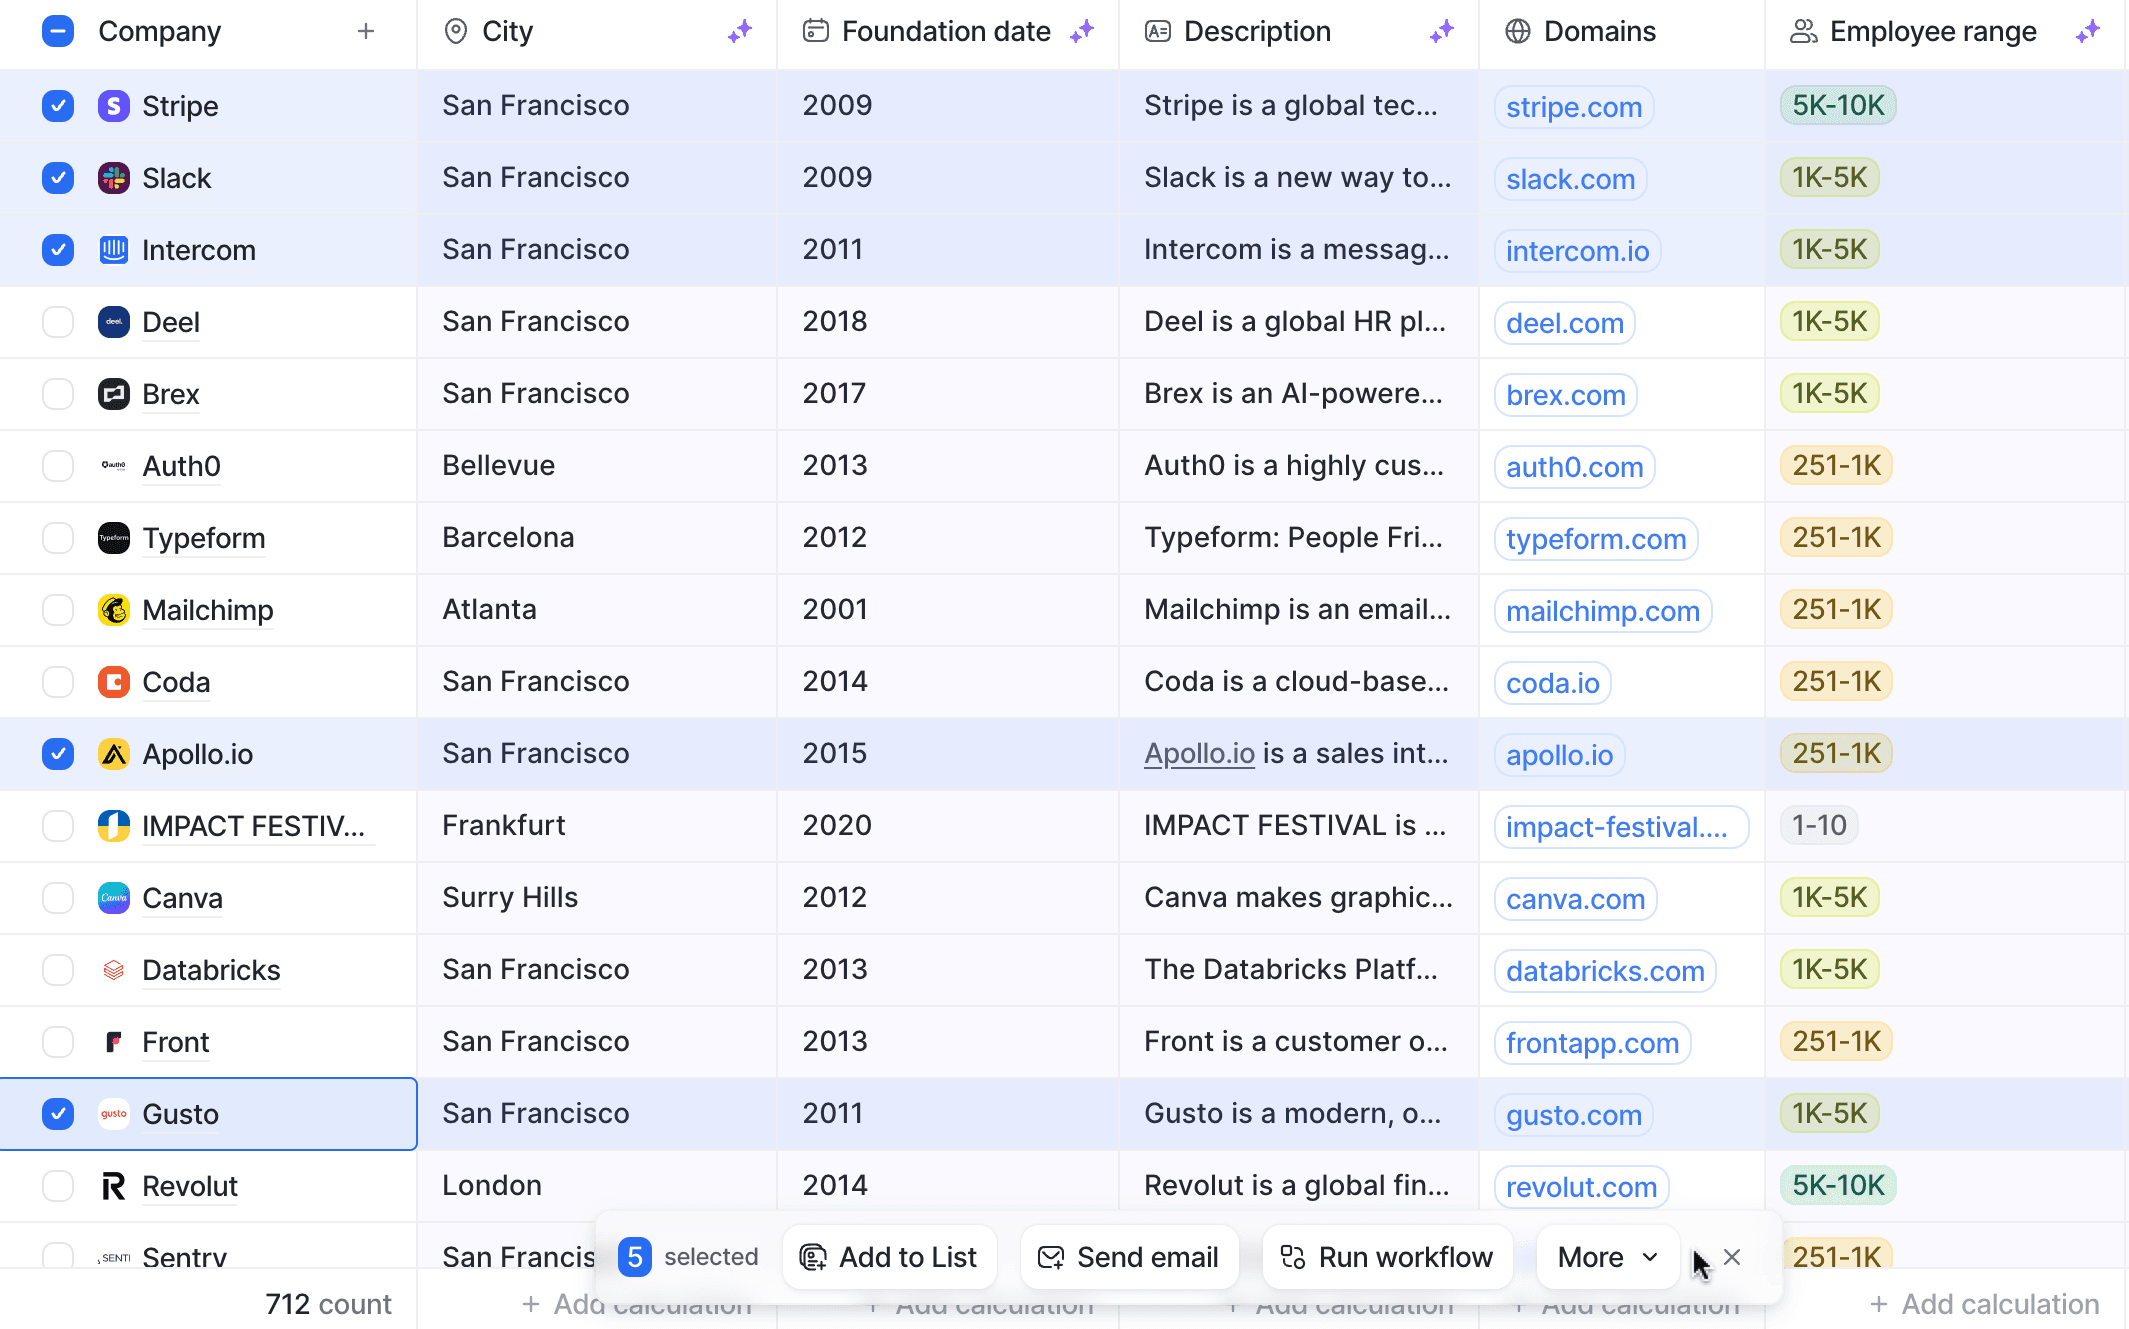Click Add to List button
This screenshot has height=1329, width=2129.
[x=889, y=1257]
